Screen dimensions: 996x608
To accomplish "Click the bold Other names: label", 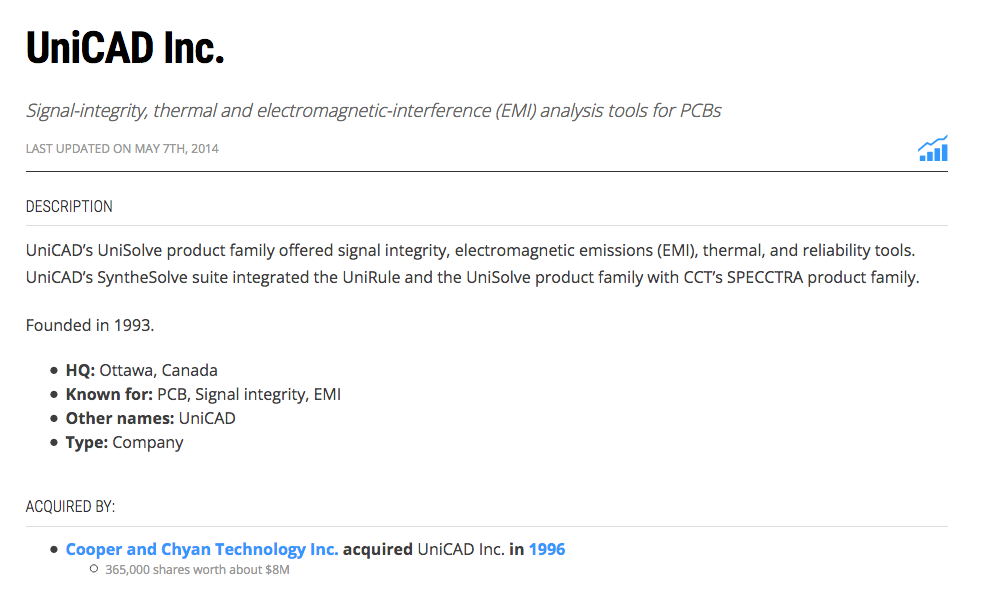I will point(120,418).
